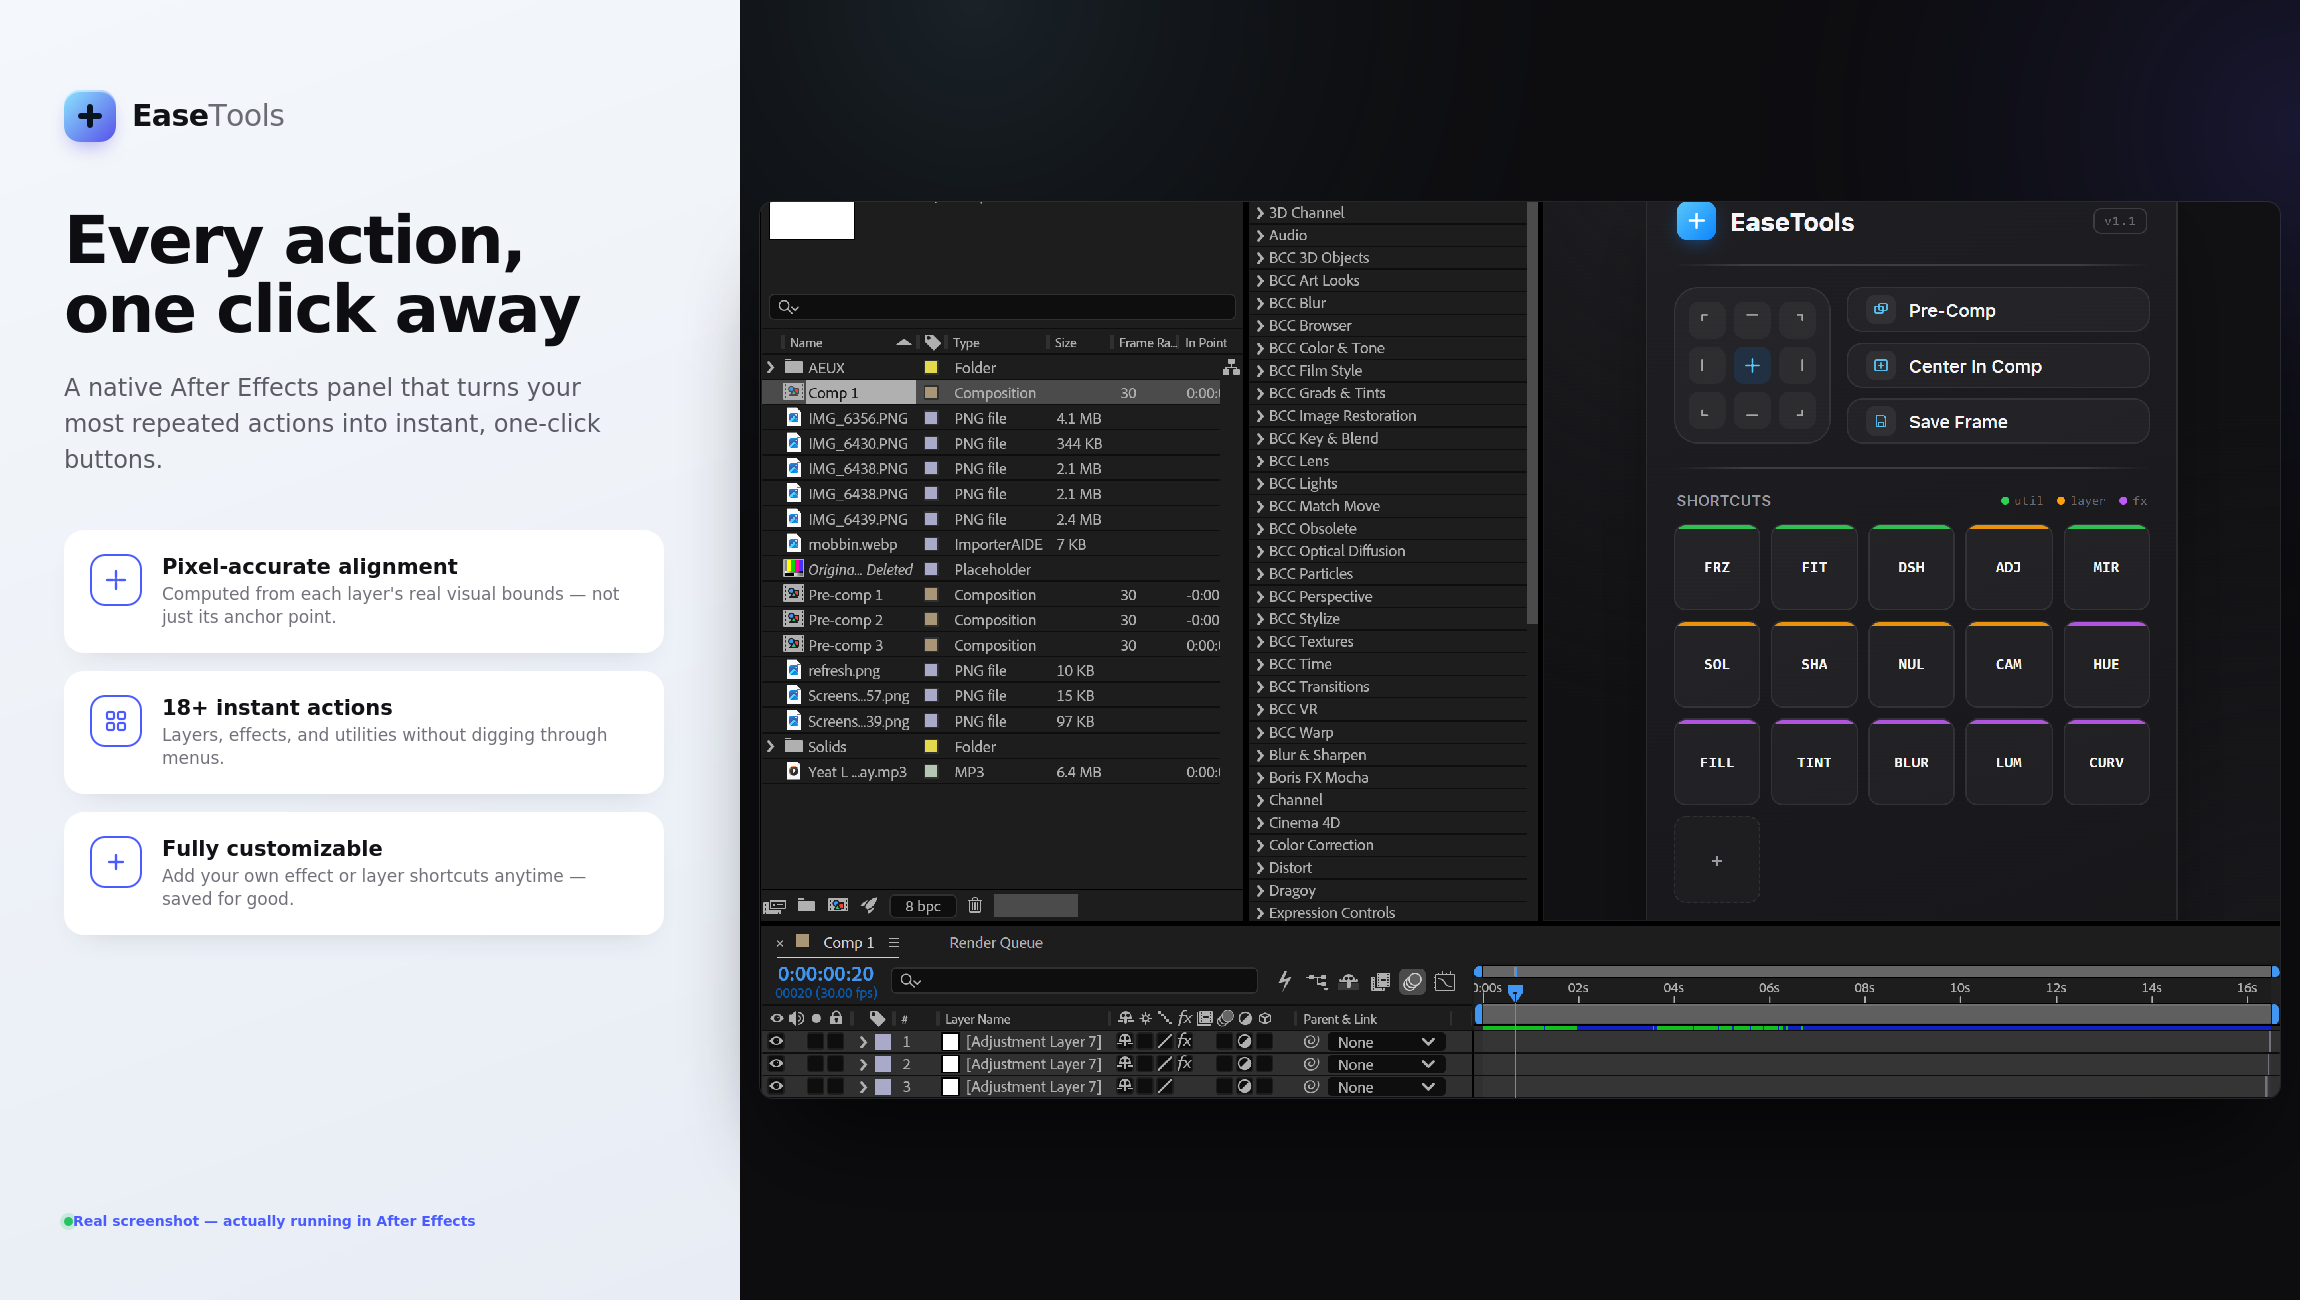Click the Graph Editor icon in timeline

1445,981
